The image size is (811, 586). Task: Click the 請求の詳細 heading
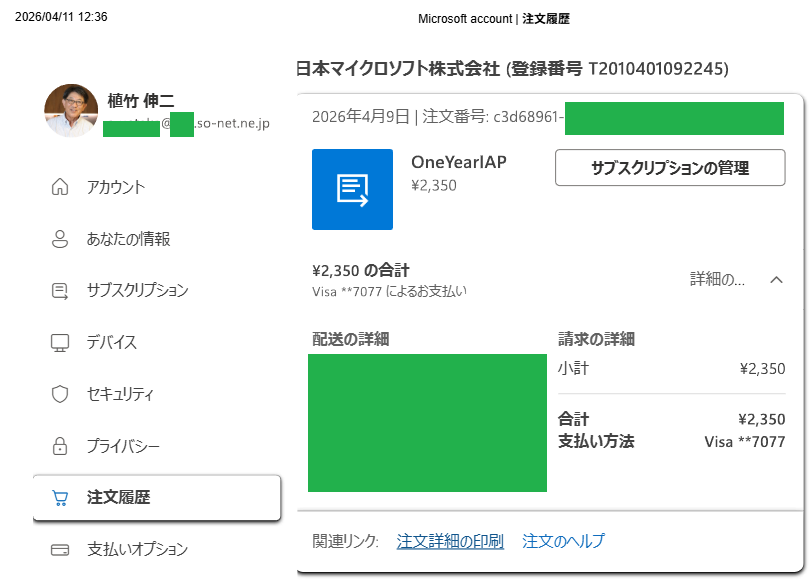(596, 339)
